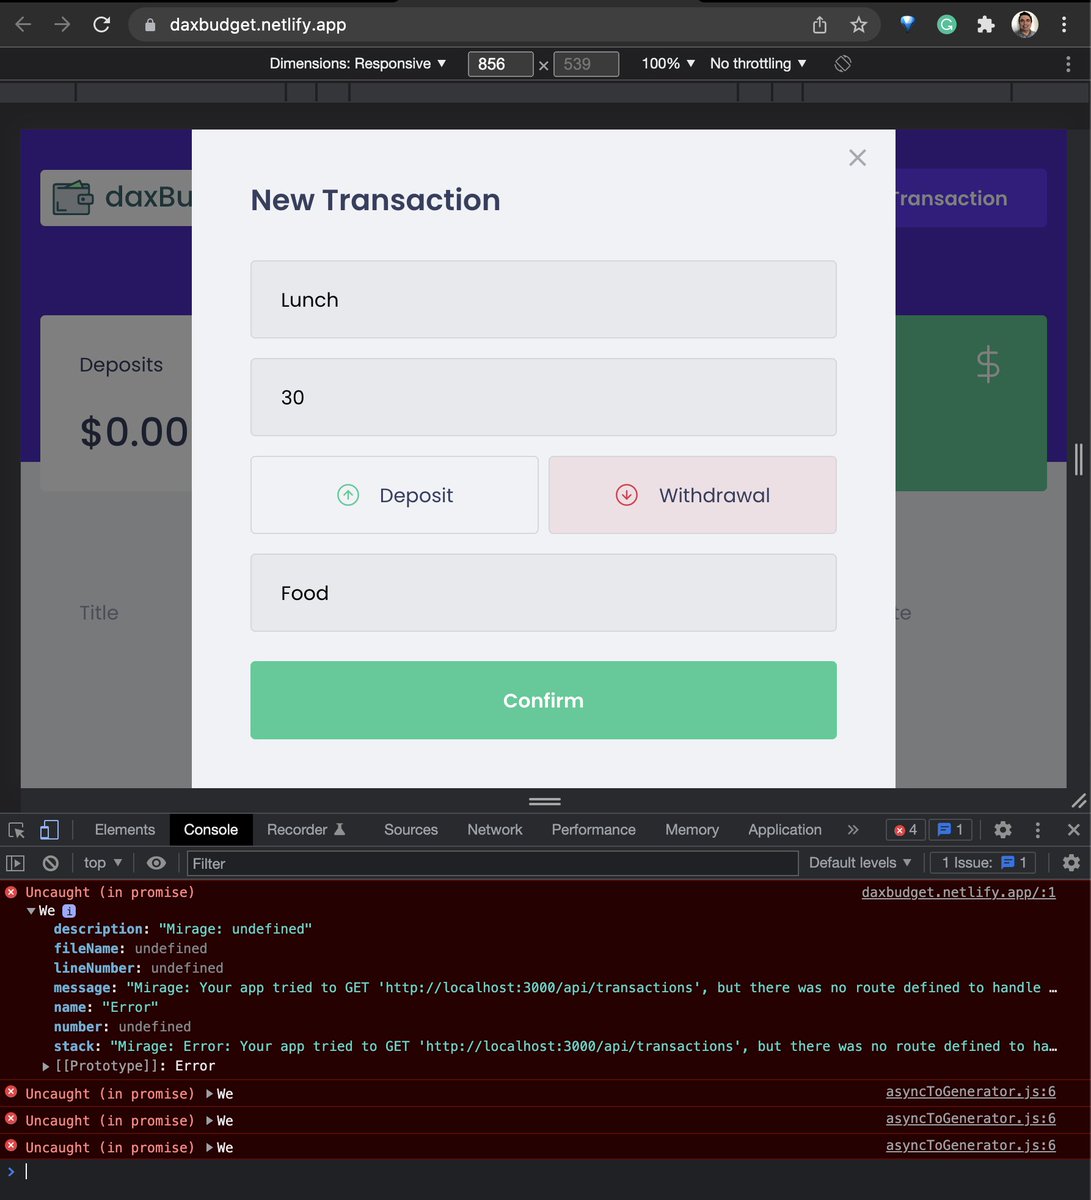Click the console Filter field
Image resolution: width=1091 pixels, height=1200 pixels.
click(492, 863)
